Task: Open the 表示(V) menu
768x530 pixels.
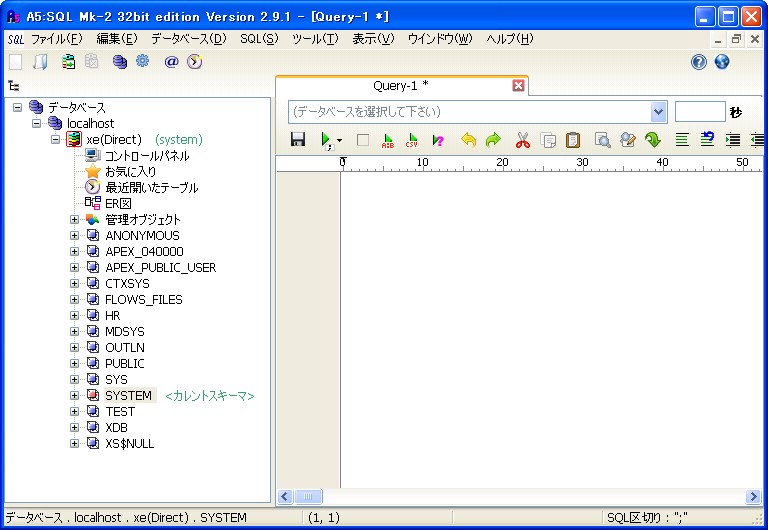Action: pyautogui.click(x=373, y=39)
